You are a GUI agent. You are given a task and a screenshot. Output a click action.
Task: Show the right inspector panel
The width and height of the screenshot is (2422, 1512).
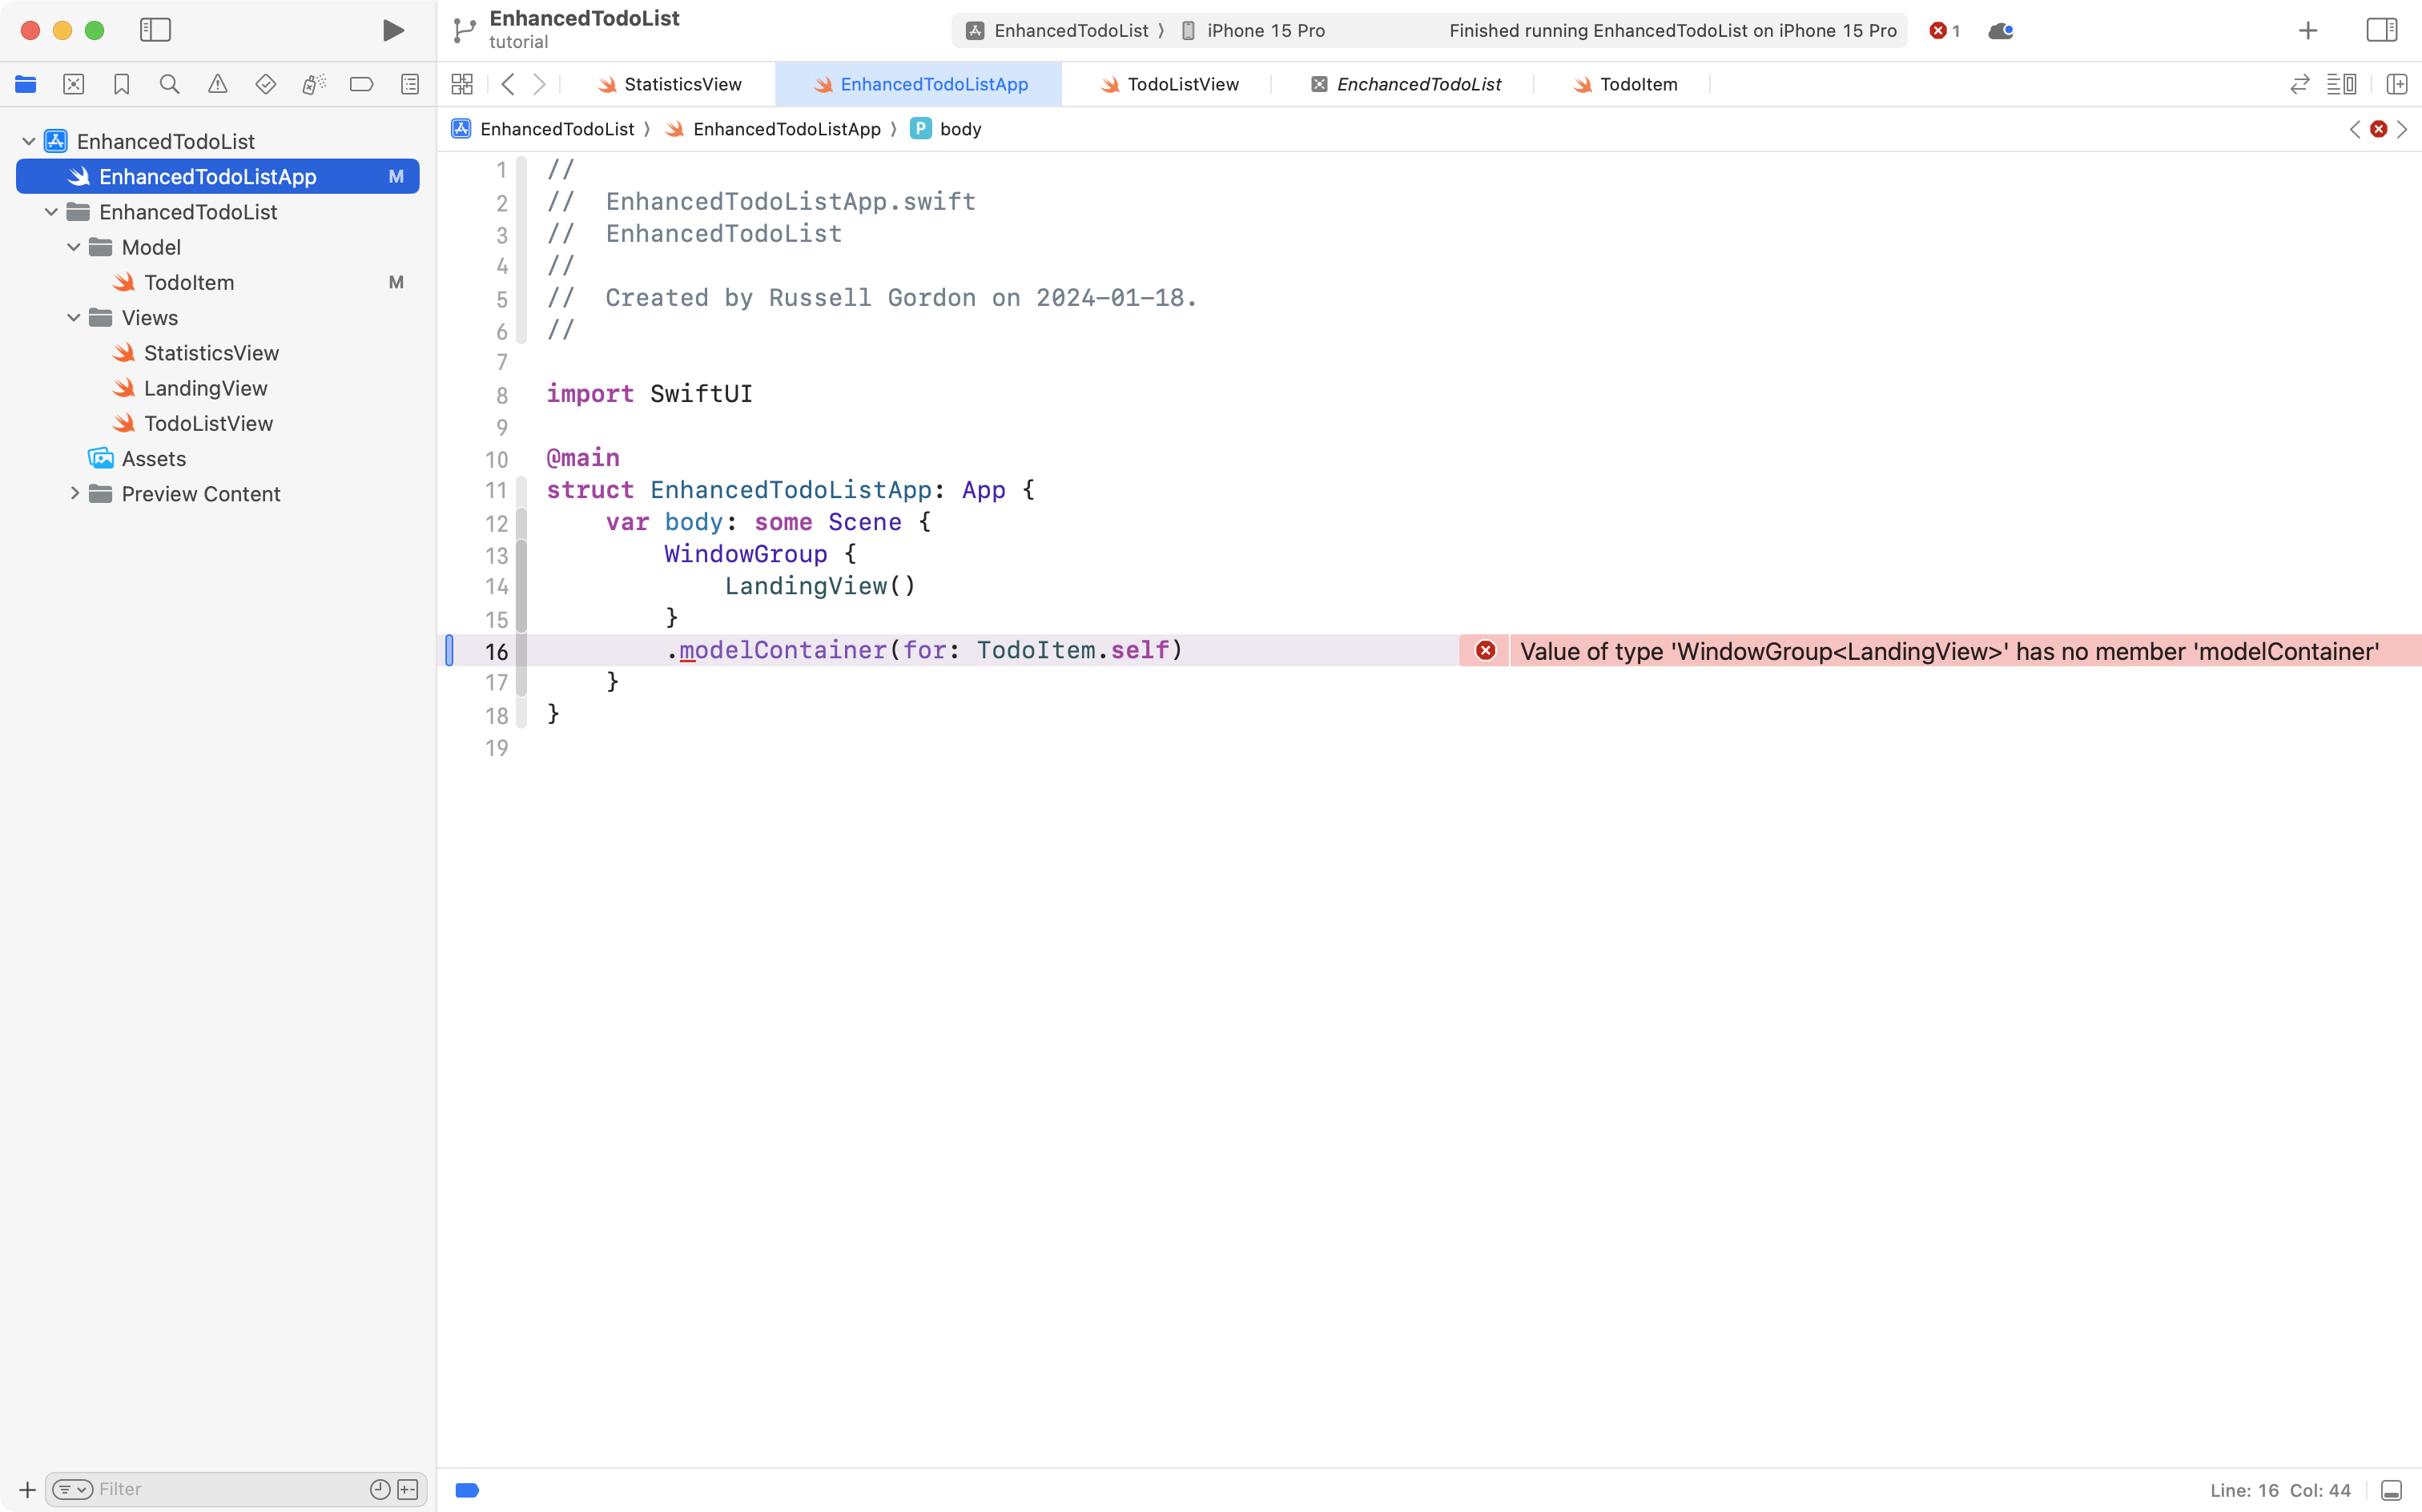tap(2381, 30)
